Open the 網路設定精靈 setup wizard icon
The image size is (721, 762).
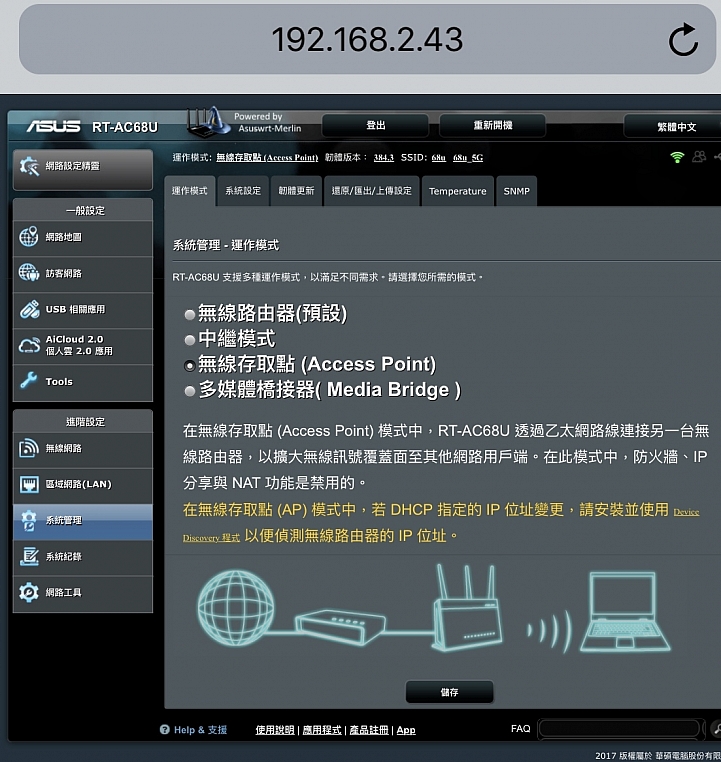click(x=29, y=166)
